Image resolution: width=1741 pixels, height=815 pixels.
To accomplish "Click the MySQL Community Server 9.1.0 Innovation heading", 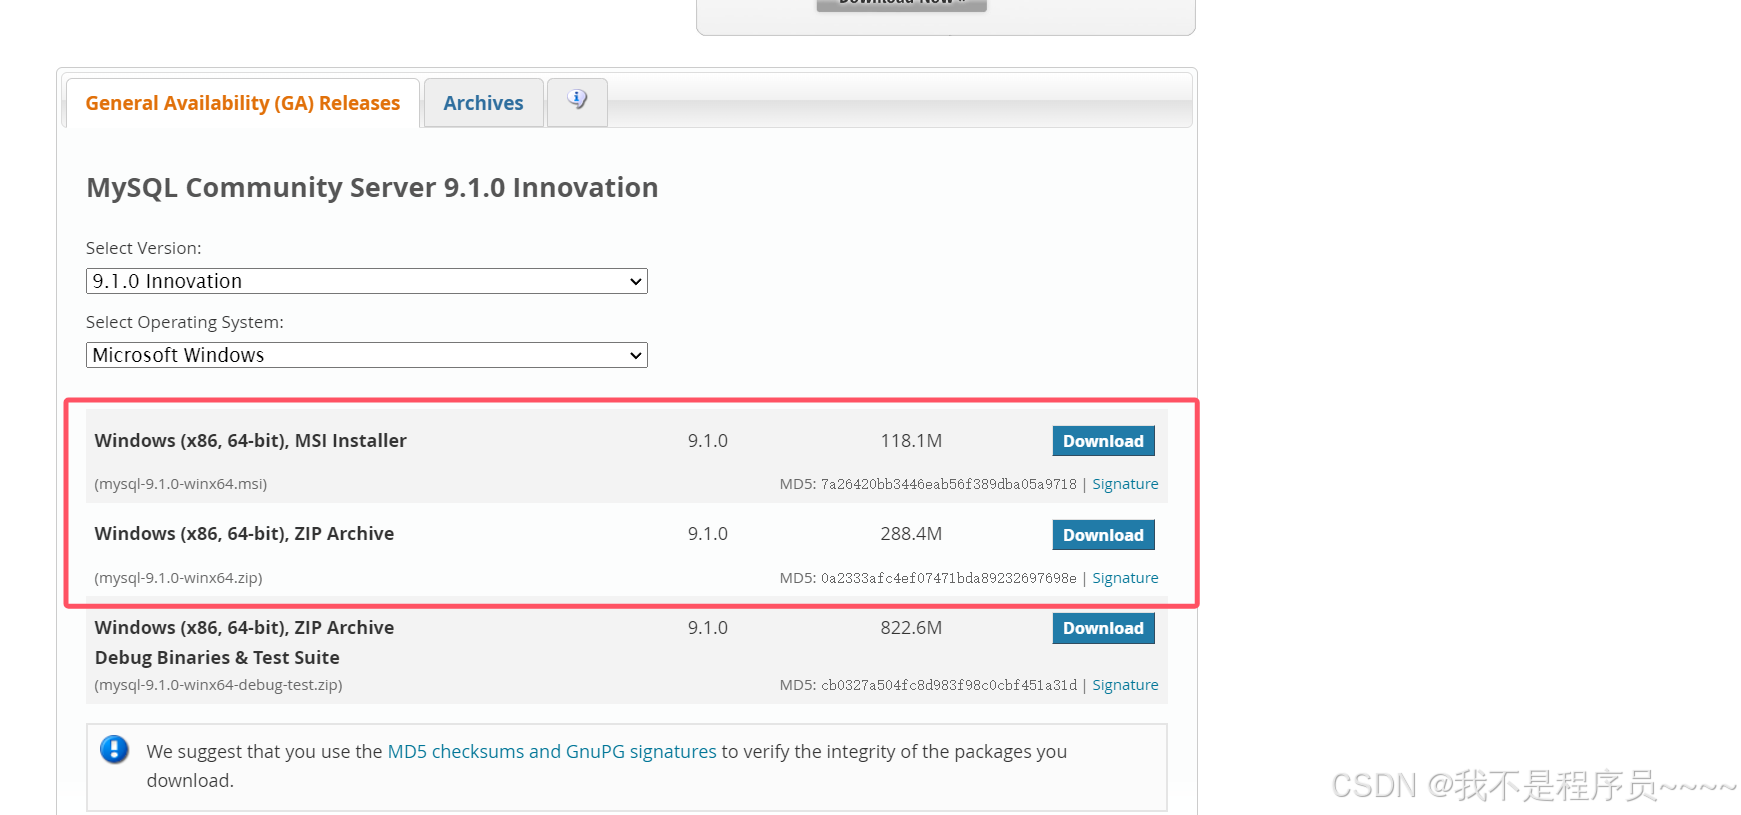I will tap(372, 188).
